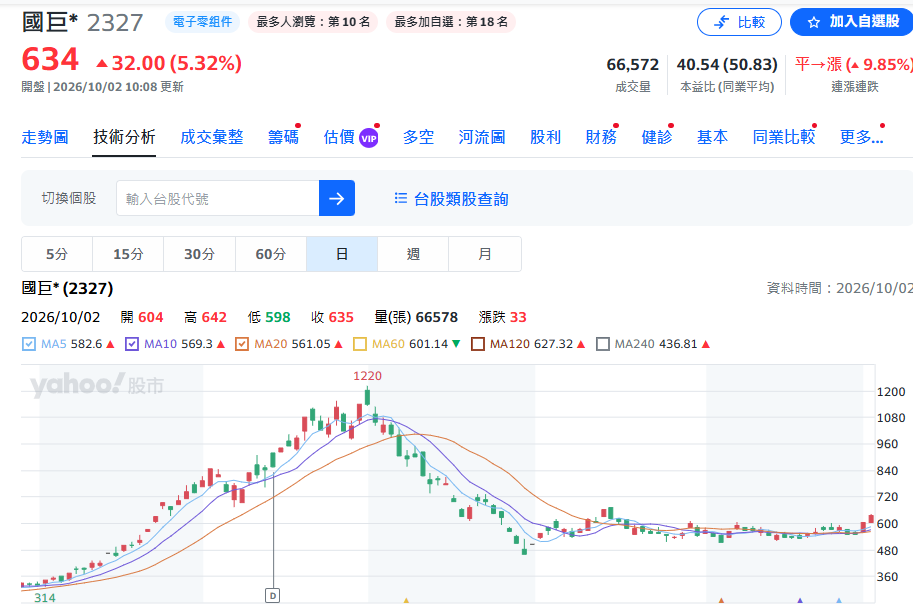Open the 台股類股查詢 link
The width and height of the screenshot is (913, 612).
(451, 199)
